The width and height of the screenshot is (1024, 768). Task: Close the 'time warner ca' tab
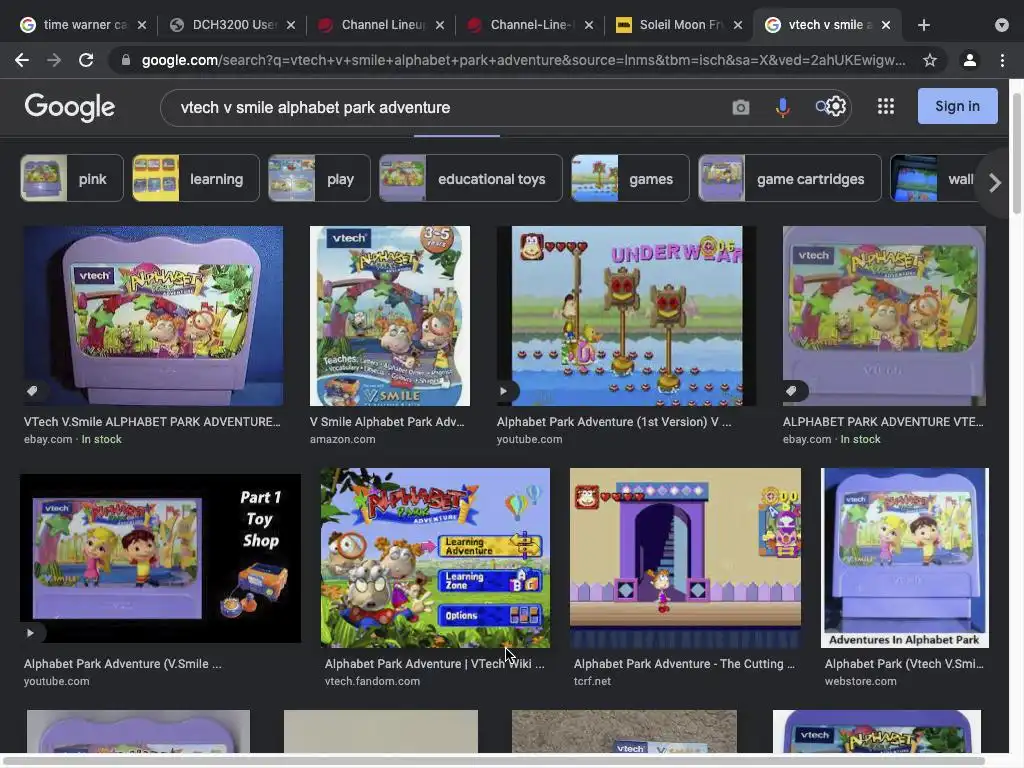(x=142, y=25)
